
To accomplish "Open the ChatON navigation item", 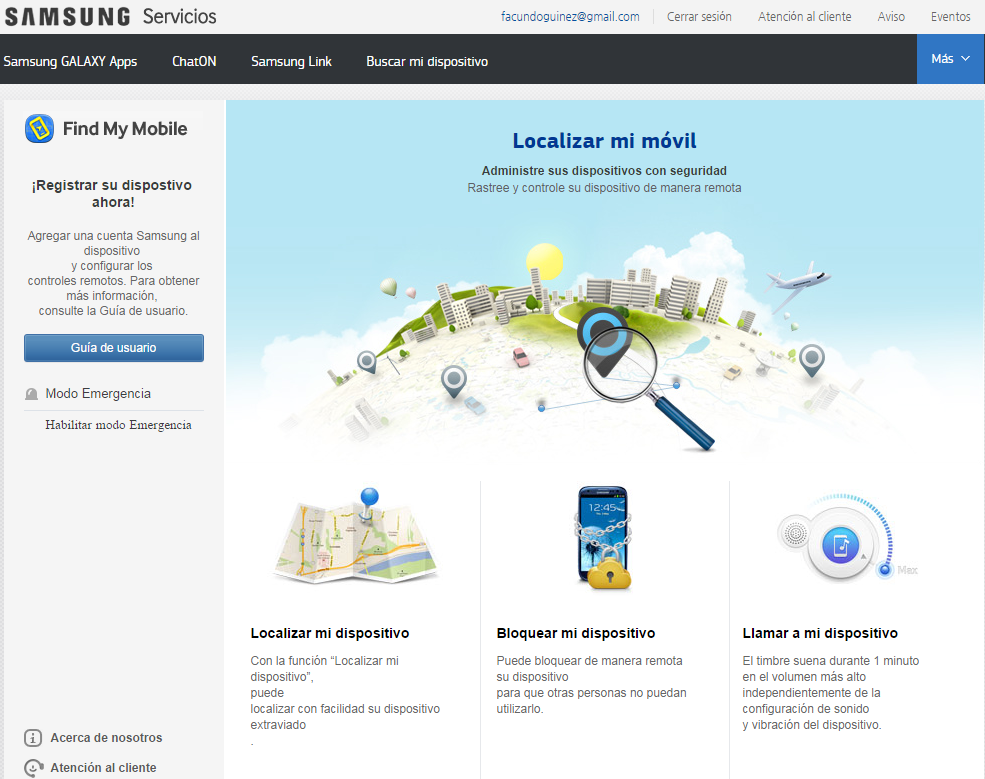I will pyautogui.click(x=194, y=62).
